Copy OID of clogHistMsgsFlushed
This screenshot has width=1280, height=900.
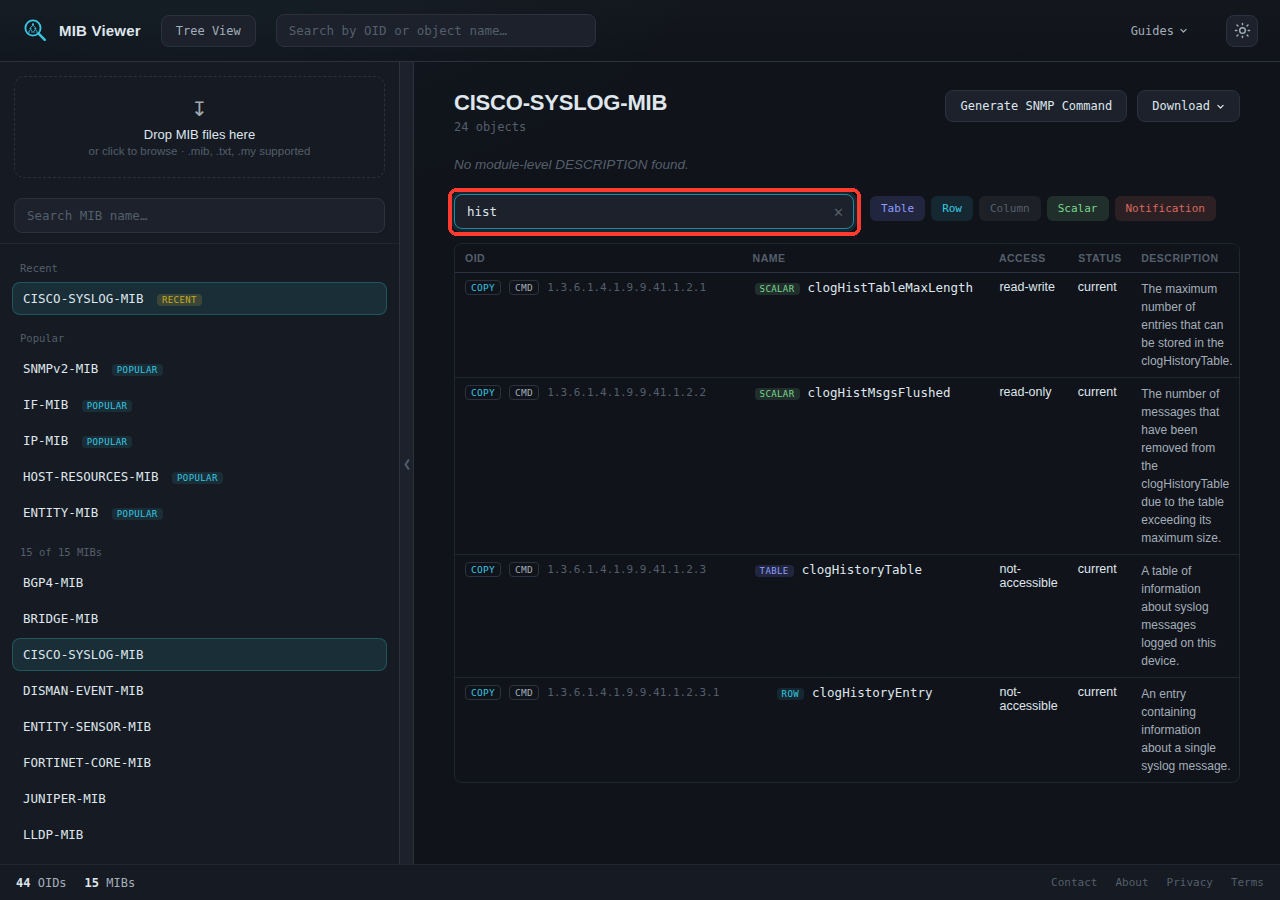[483, 393]
